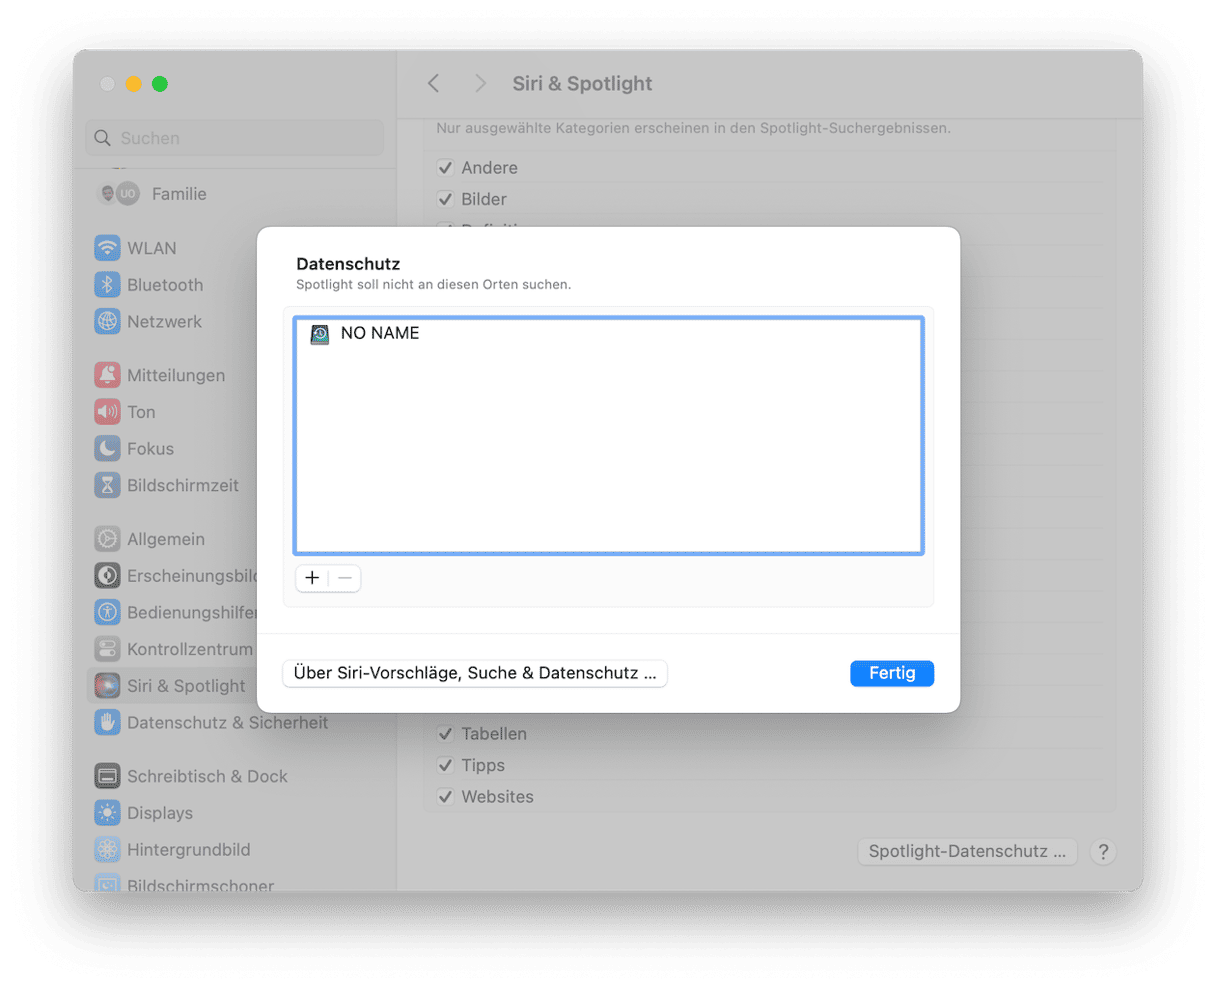Click the Tipps category label
Image resolution: width=1216 pixels, height=988 pixels.
tap(483, 765)
